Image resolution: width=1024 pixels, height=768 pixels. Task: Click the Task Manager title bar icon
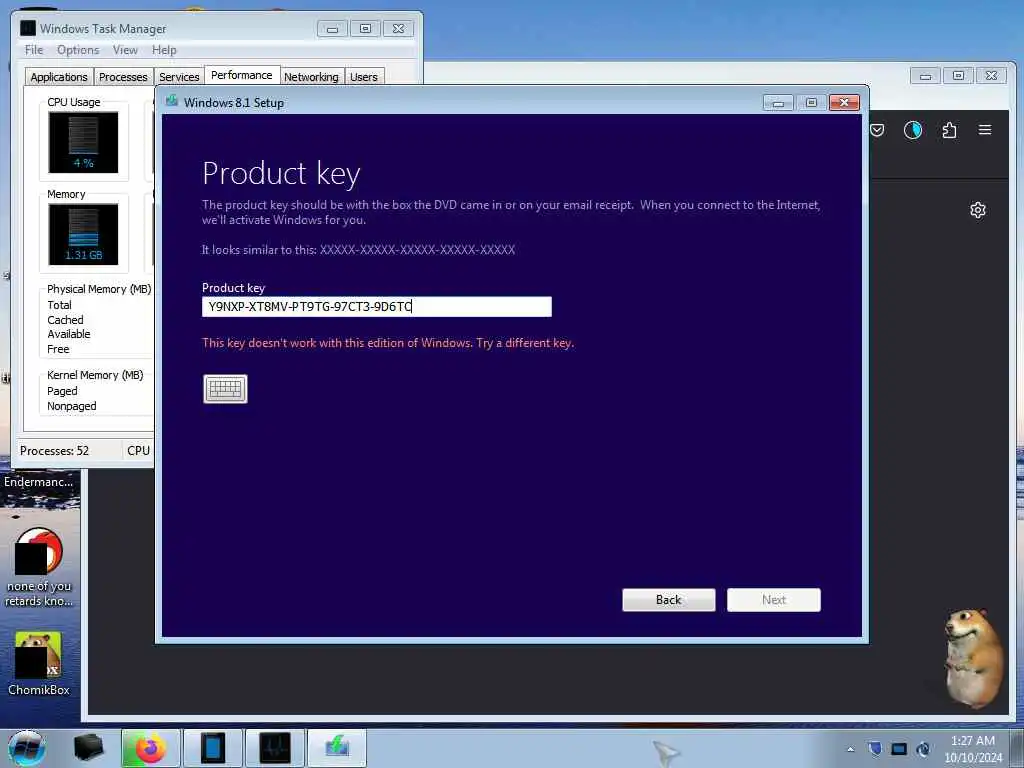(x=28, y=28)
